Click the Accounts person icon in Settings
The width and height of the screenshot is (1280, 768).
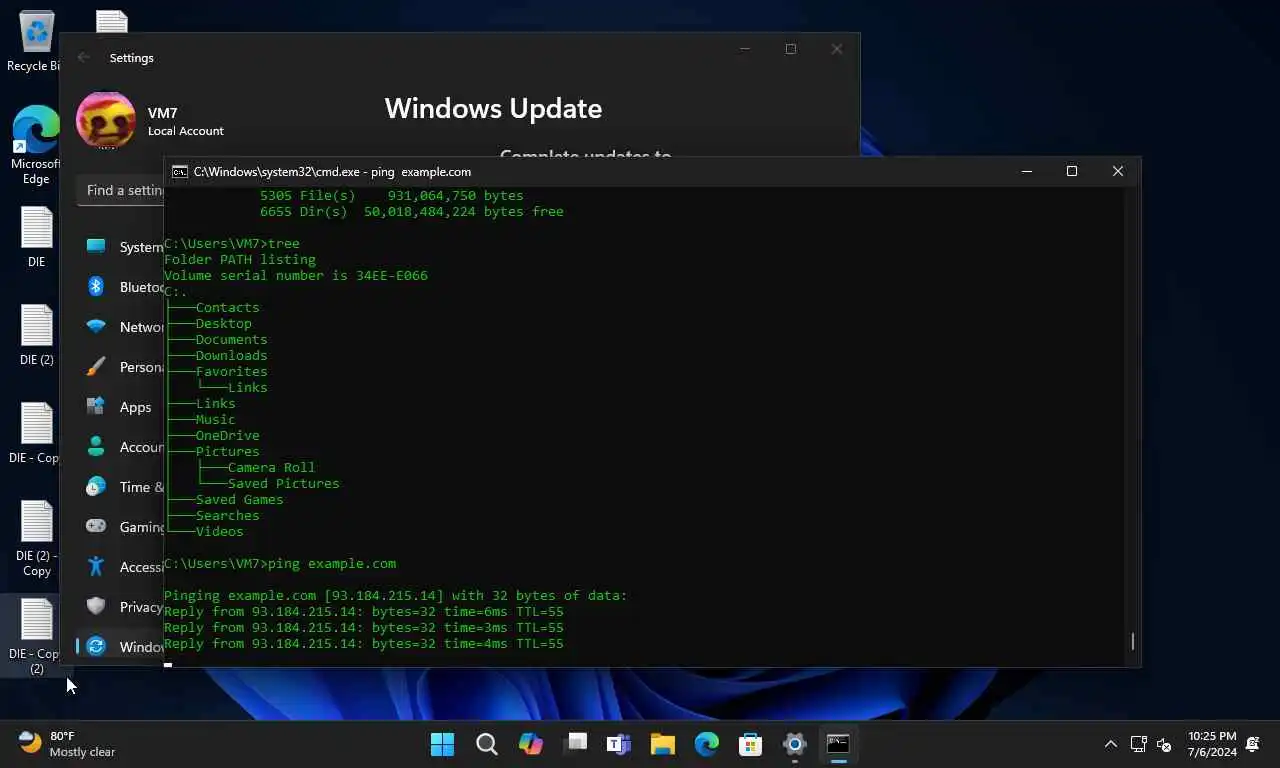[x=96, y=447]
